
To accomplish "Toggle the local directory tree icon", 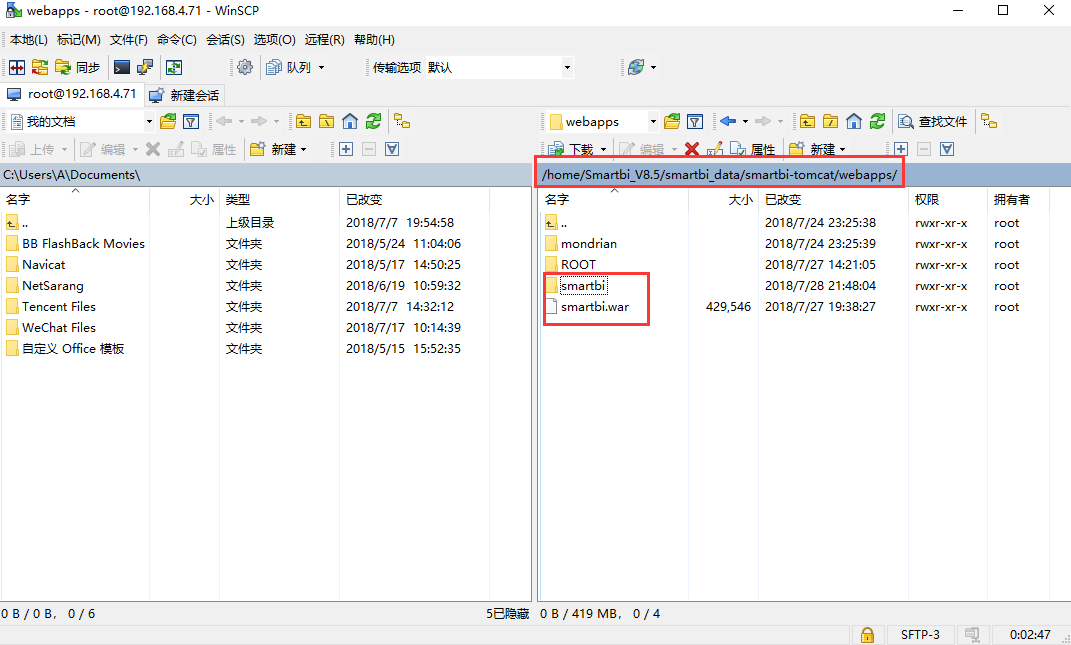I will pos(402,122).
